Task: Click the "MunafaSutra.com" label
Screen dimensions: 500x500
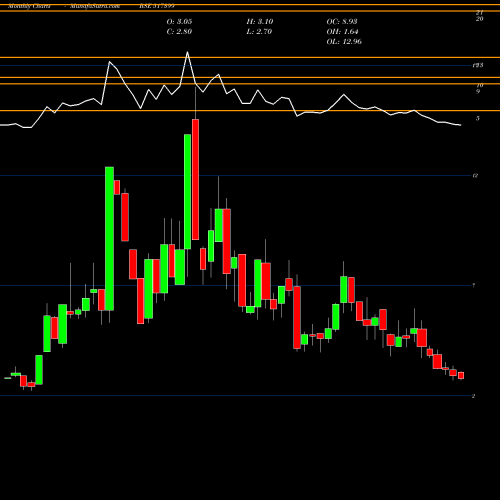Action: click(x=95, y=6)
